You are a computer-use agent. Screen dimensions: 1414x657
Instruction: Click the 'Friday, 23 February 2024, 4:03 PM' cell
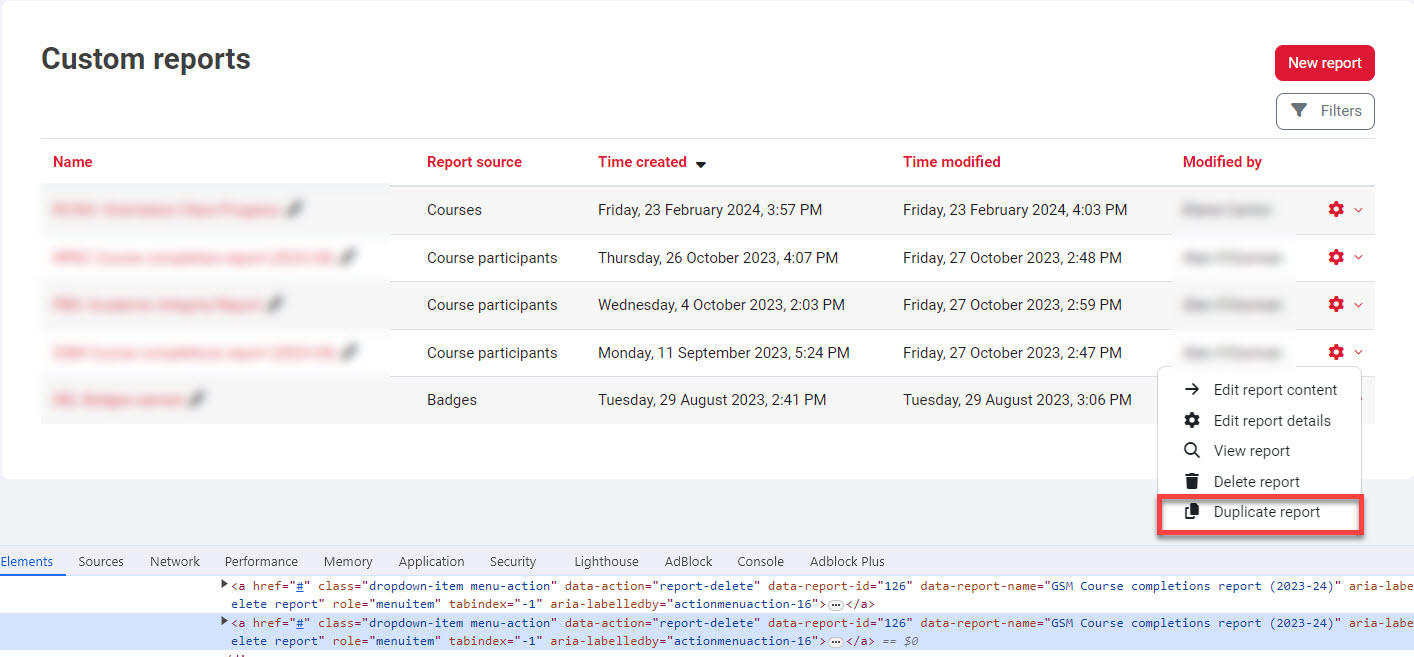coord(1015,210)
